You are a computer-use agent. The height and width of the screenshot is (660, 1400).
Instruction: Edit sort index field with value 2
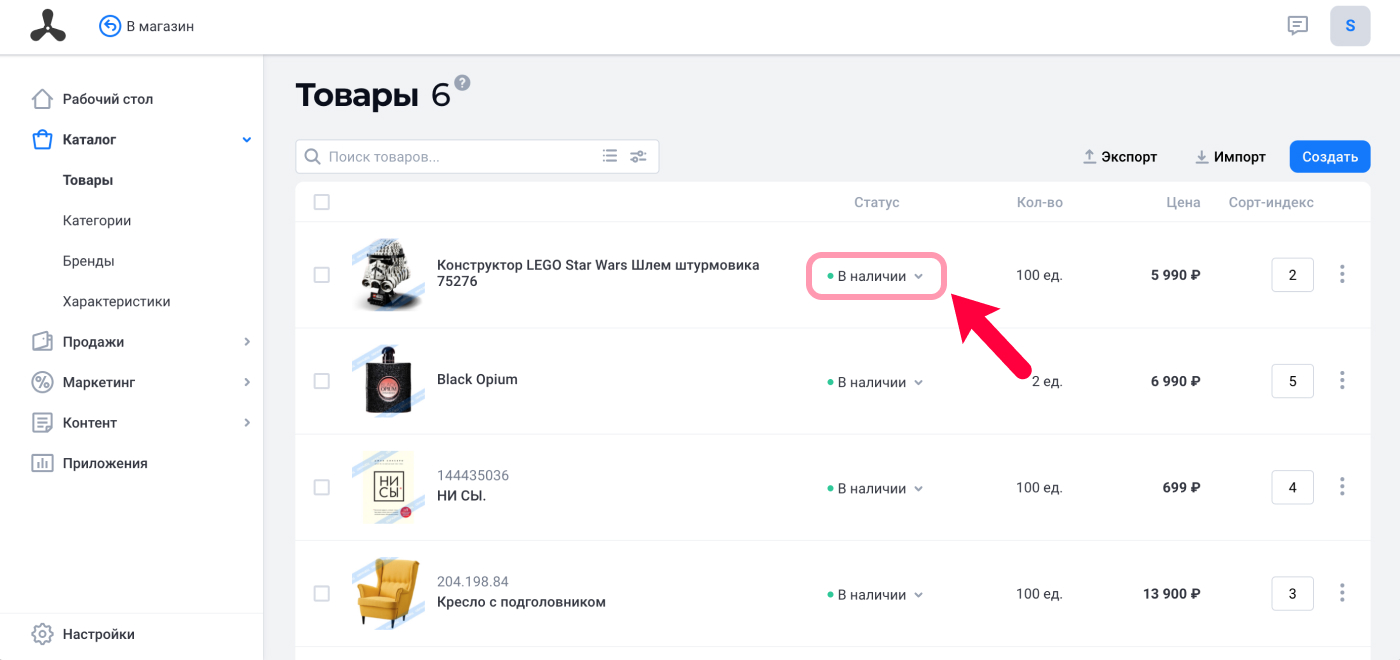1292,275
